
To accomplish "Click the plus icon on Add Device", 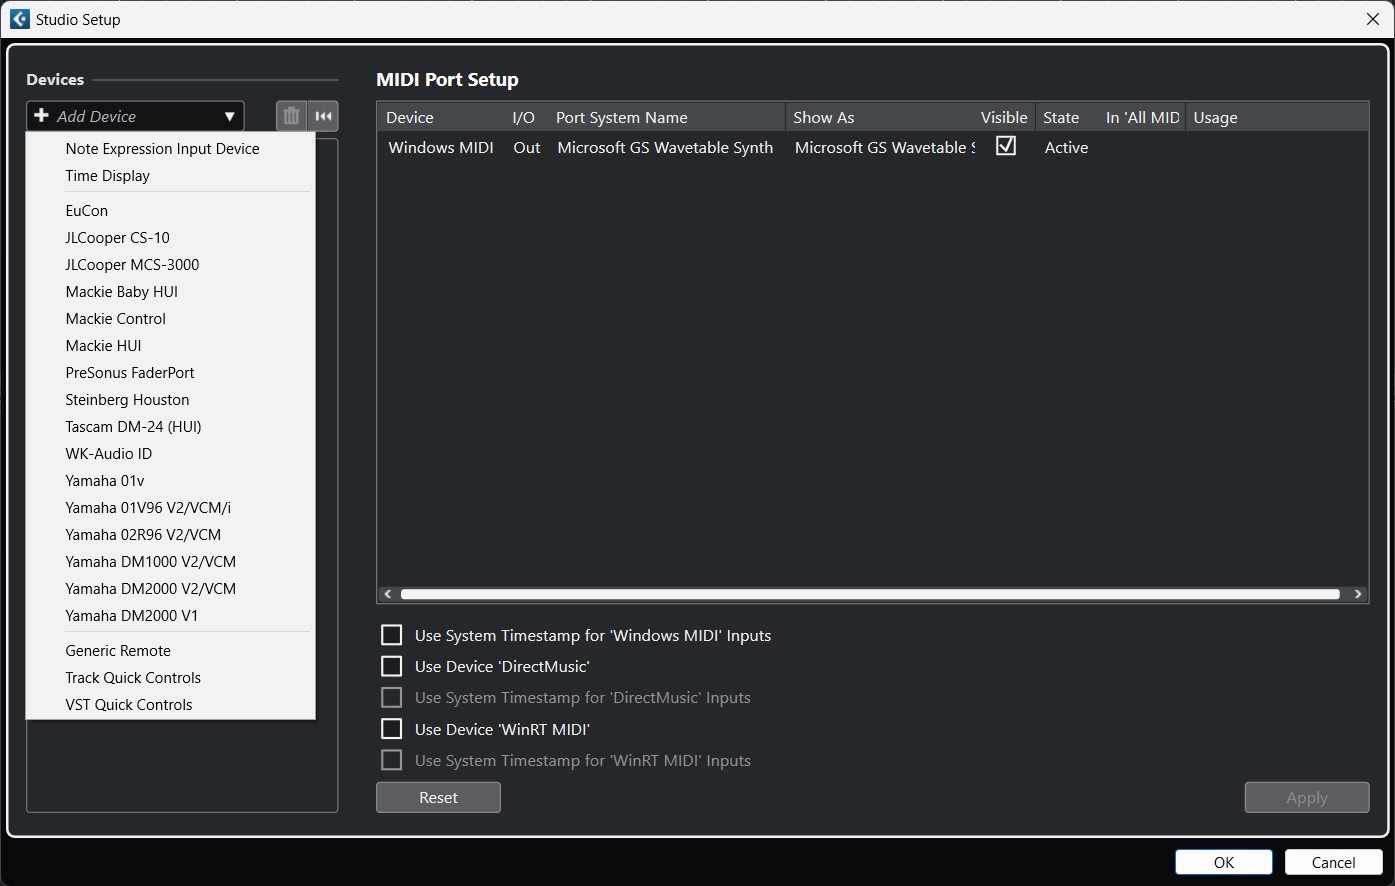I will (x=40, y=116).
